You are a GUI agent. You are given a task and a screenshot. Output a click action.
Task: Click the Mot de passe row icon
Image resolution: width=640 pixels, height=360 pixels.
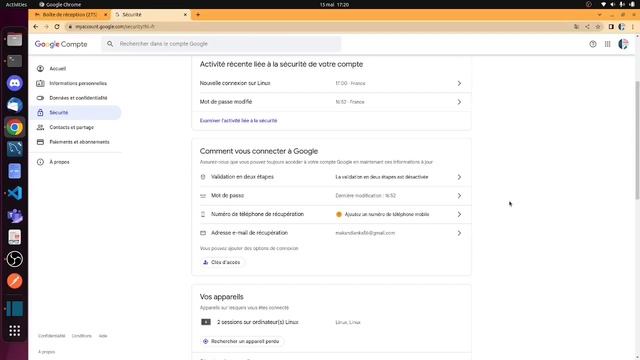click(203, 196)
